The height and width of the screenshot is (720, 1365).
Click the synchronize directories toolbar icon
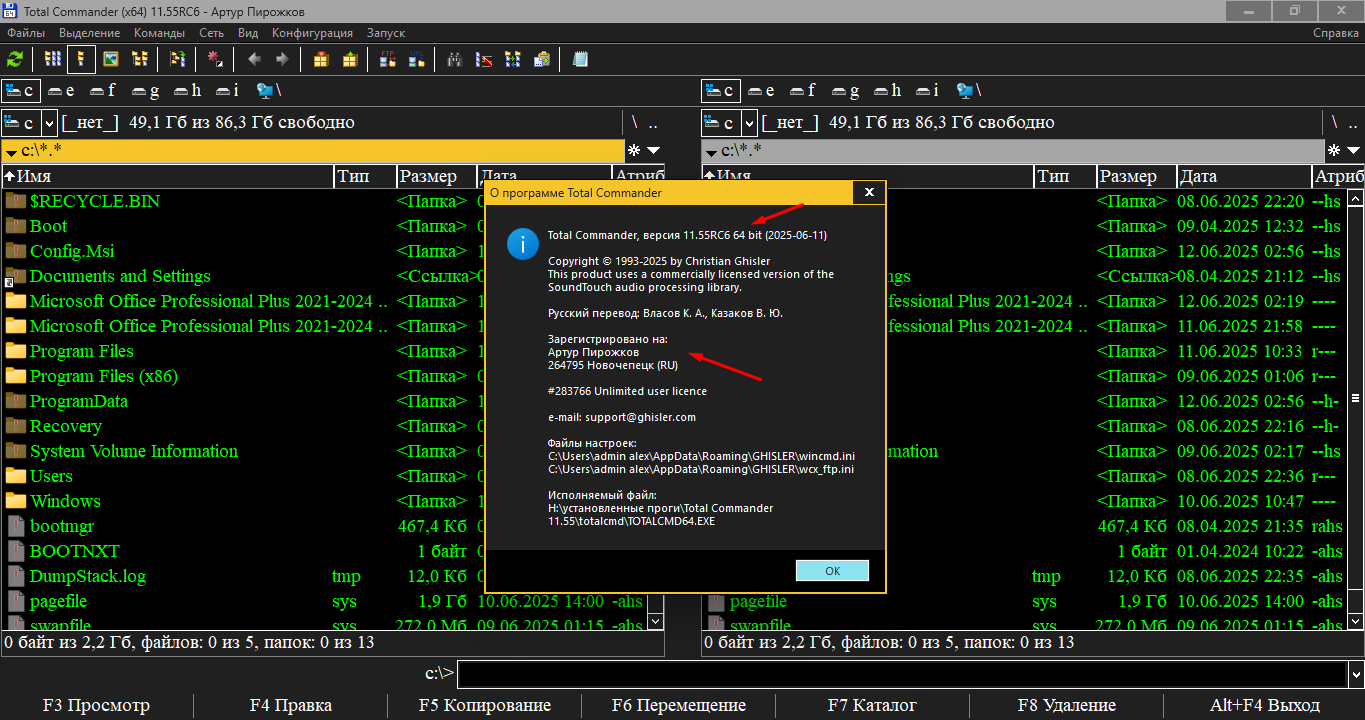(513, 60)
